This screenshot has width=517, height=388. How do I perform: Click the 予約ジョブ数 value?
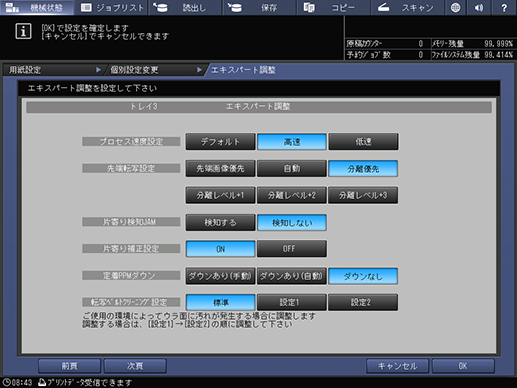click(421, 55)
